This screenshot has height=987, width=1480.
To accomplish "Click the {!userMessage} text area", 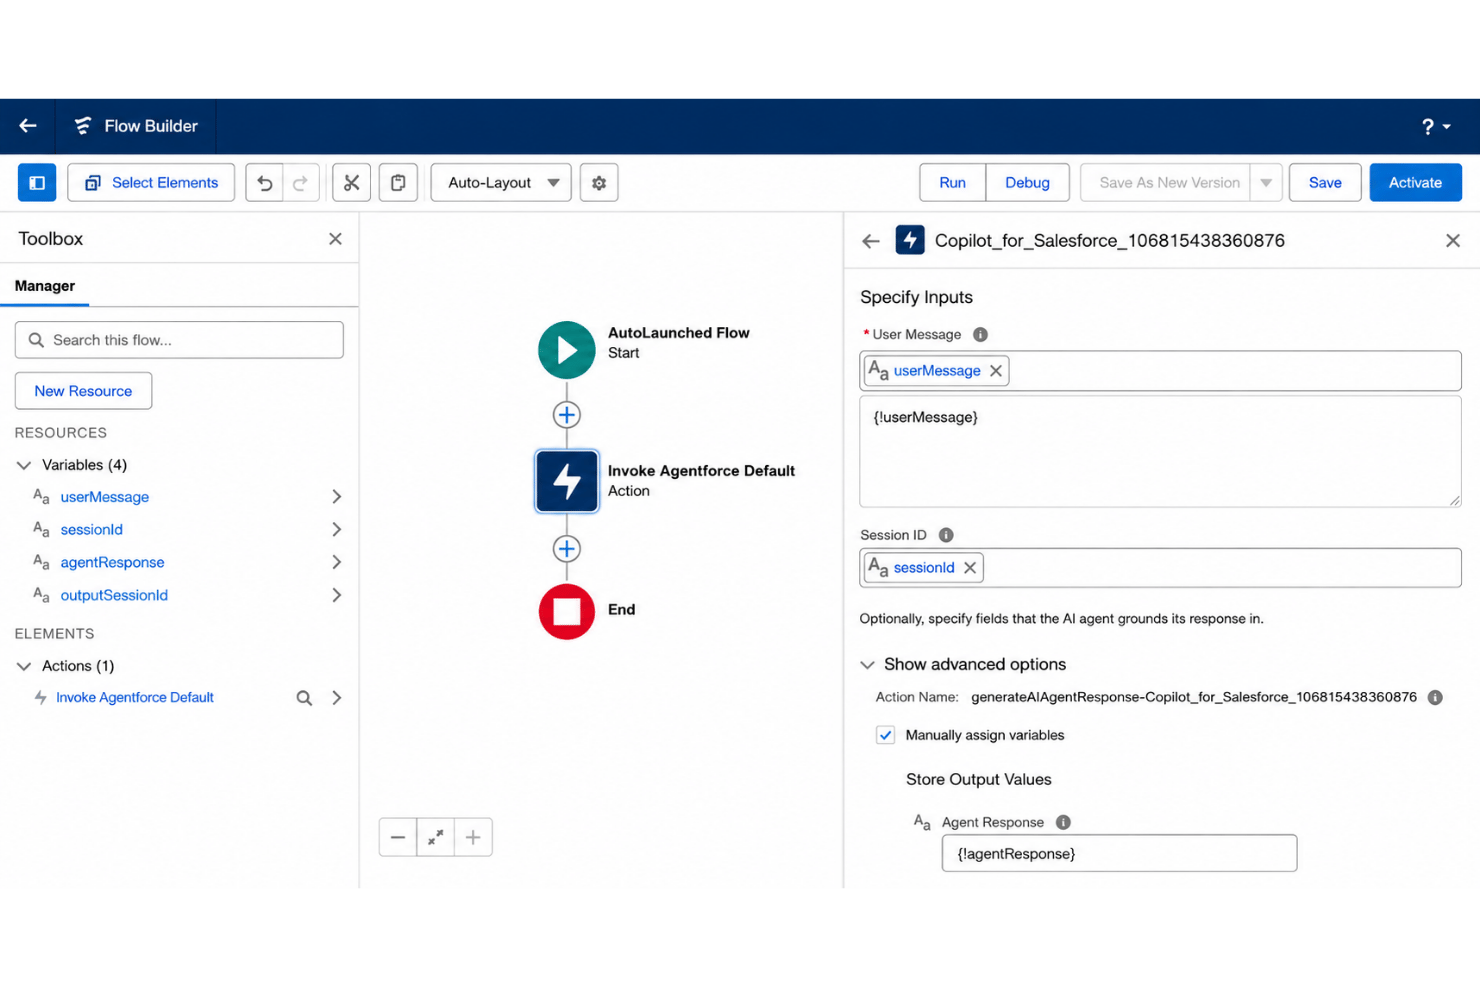I will pyautogui.click(x=1160, y=451).
